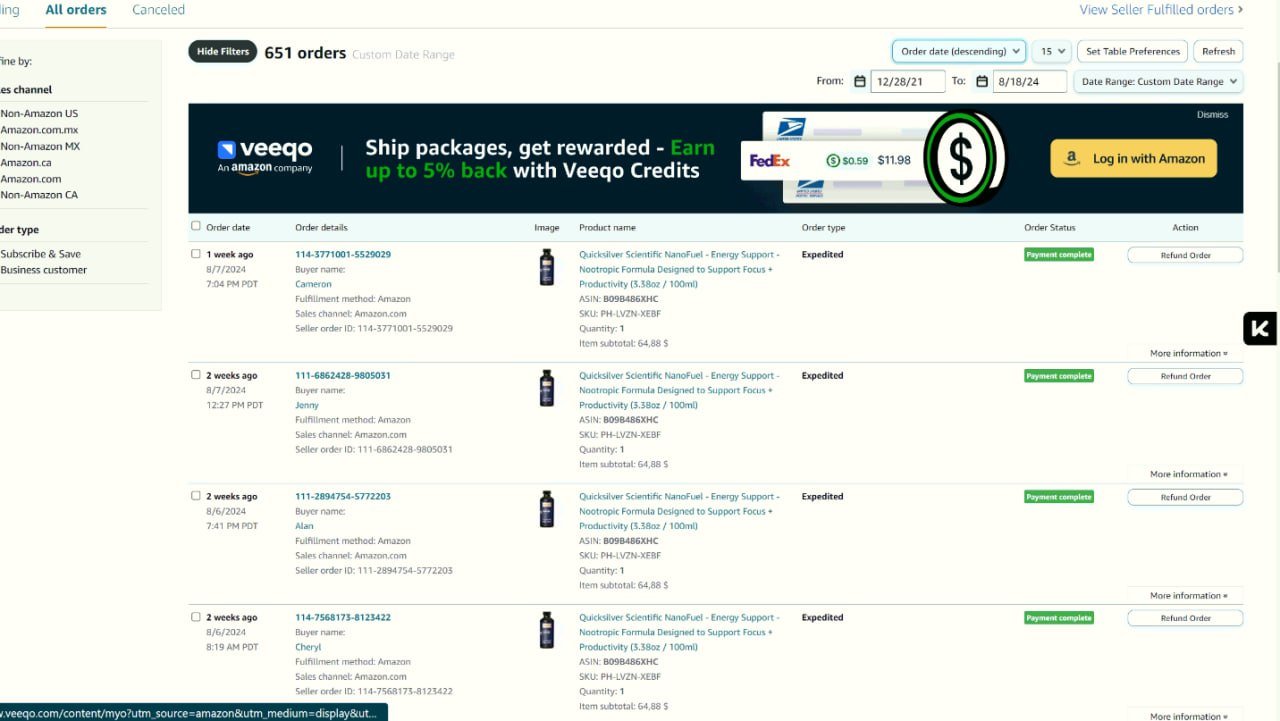
Task: Open order link 114-7568173-8123422
Action: point(343,618)
